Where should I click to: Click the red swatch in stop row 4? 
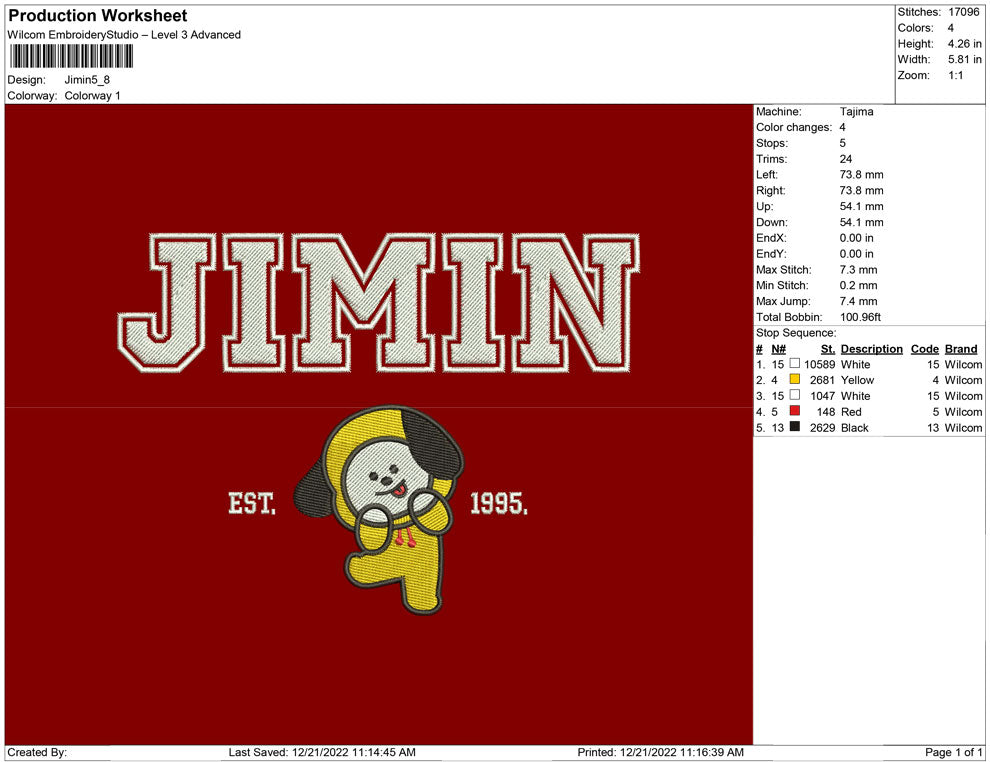[794, 411]
